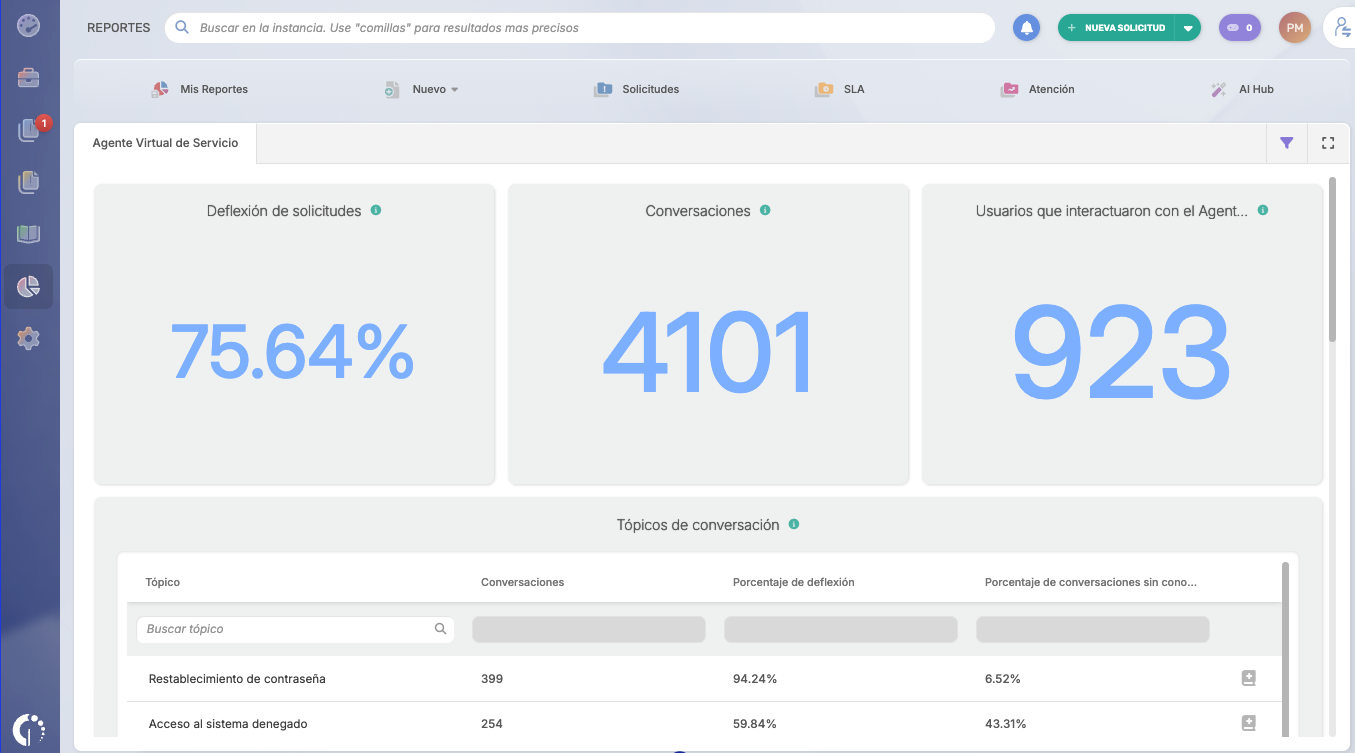
Task: Open AI Hub
Action: (1242, 89)
